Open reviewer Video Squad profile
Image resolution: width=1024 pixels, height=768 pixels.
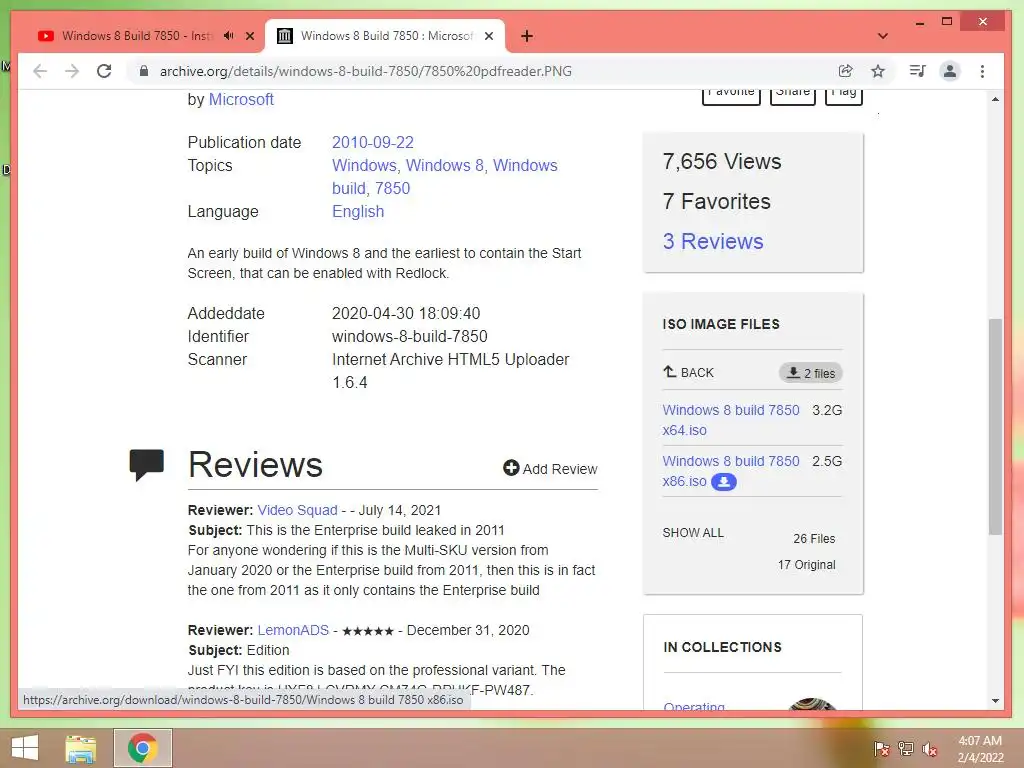[297, 510]
